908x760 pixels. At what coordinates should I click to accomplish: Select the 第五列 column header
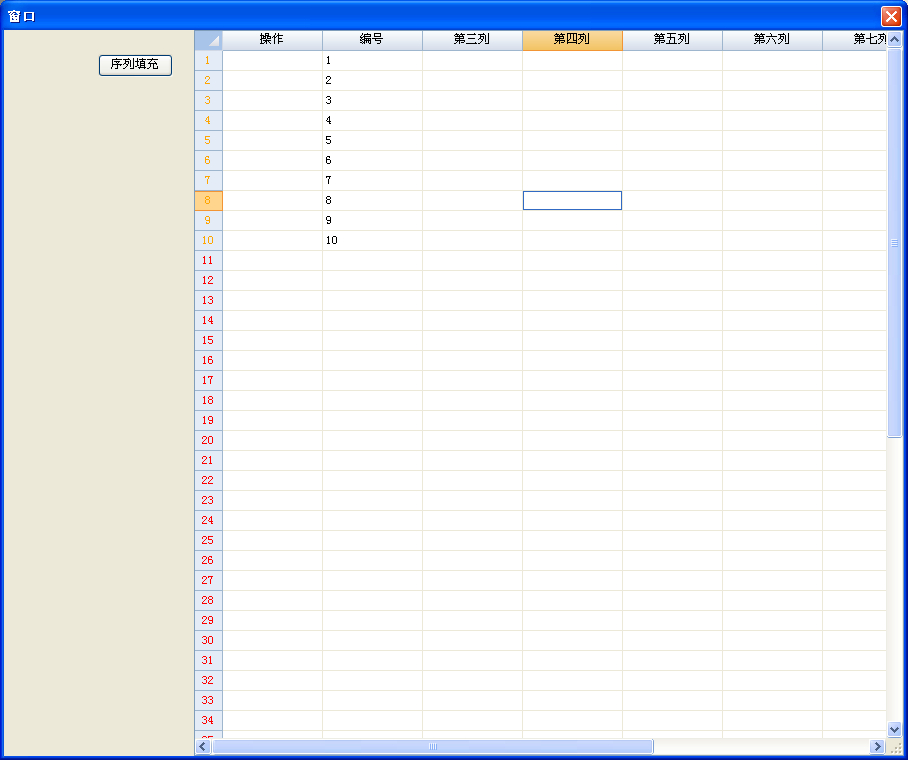click(x=672, y=40)
